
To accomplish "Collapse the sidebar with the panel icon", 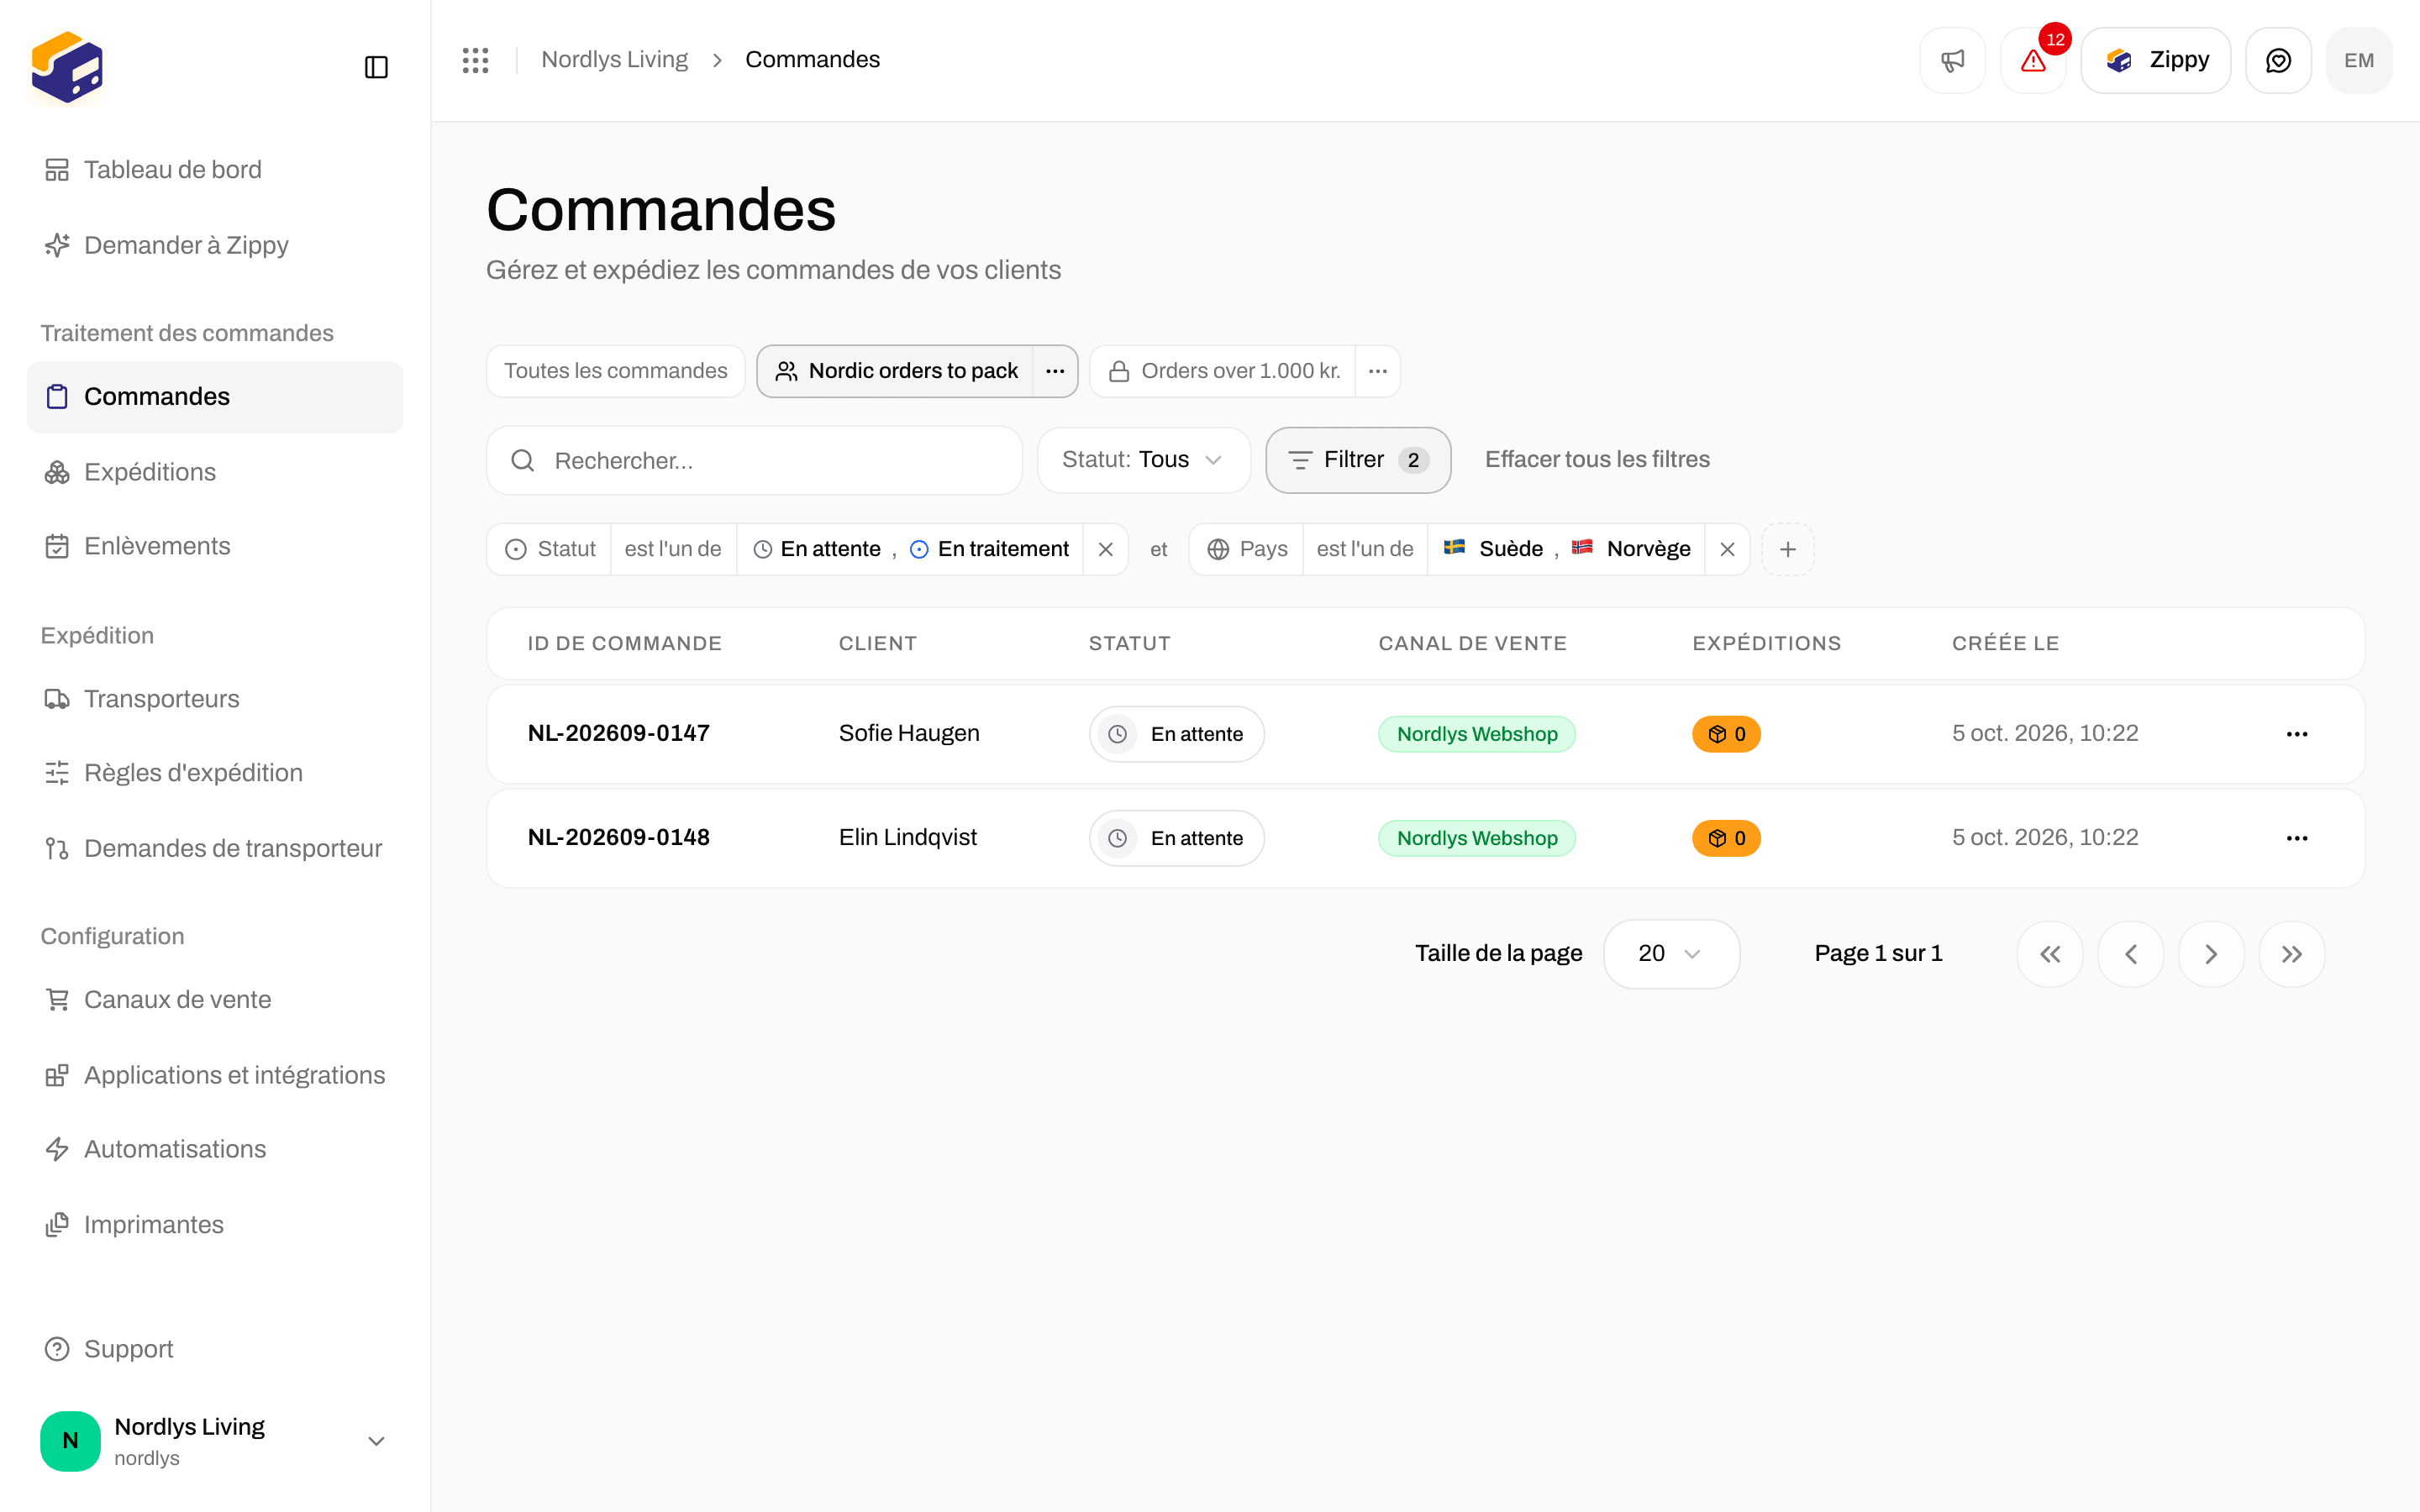I will click(376, 67).
